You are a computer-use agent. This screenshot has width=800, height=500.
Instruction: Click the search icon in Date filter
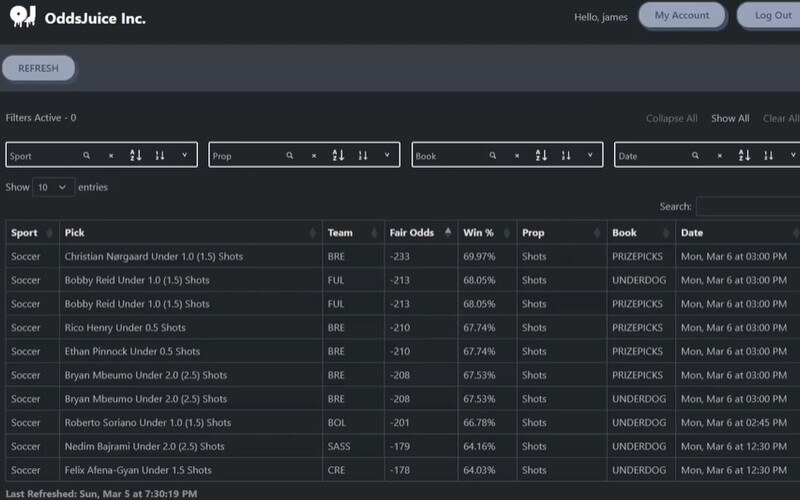(695, 155)
